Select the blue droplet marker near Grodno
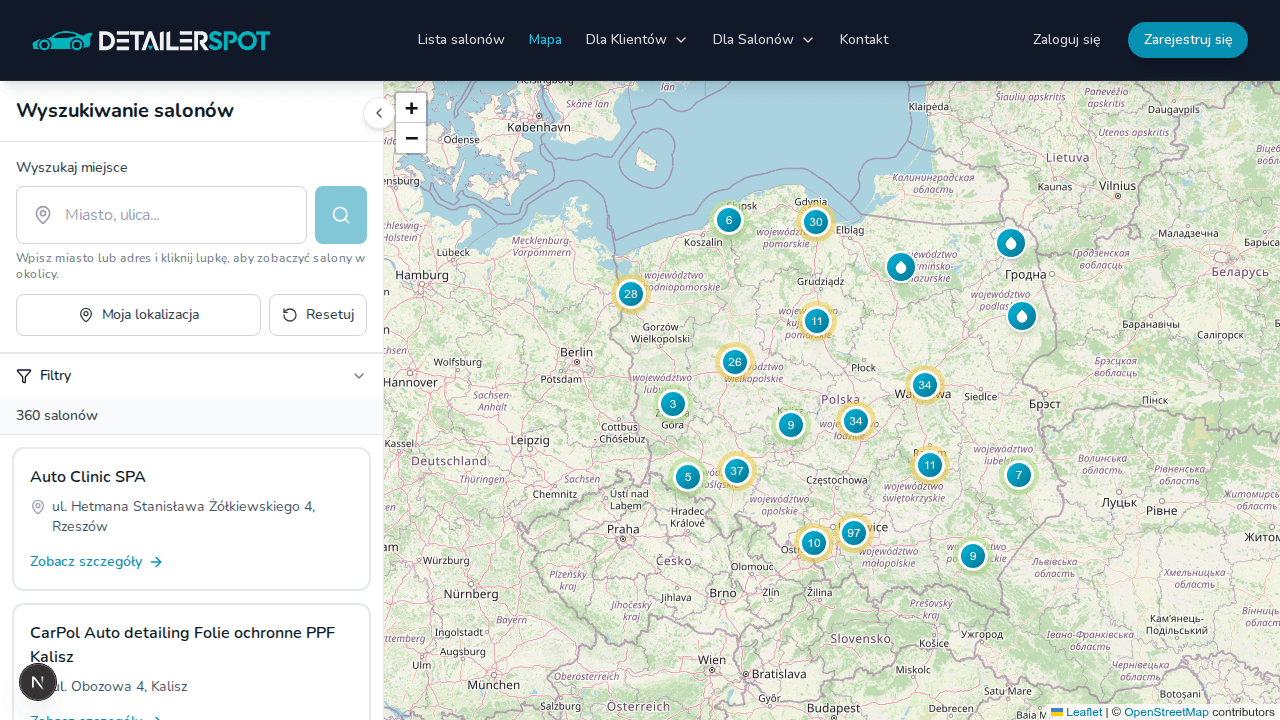Viewport: 1280px width, 720px height. tap(1011, 243)
